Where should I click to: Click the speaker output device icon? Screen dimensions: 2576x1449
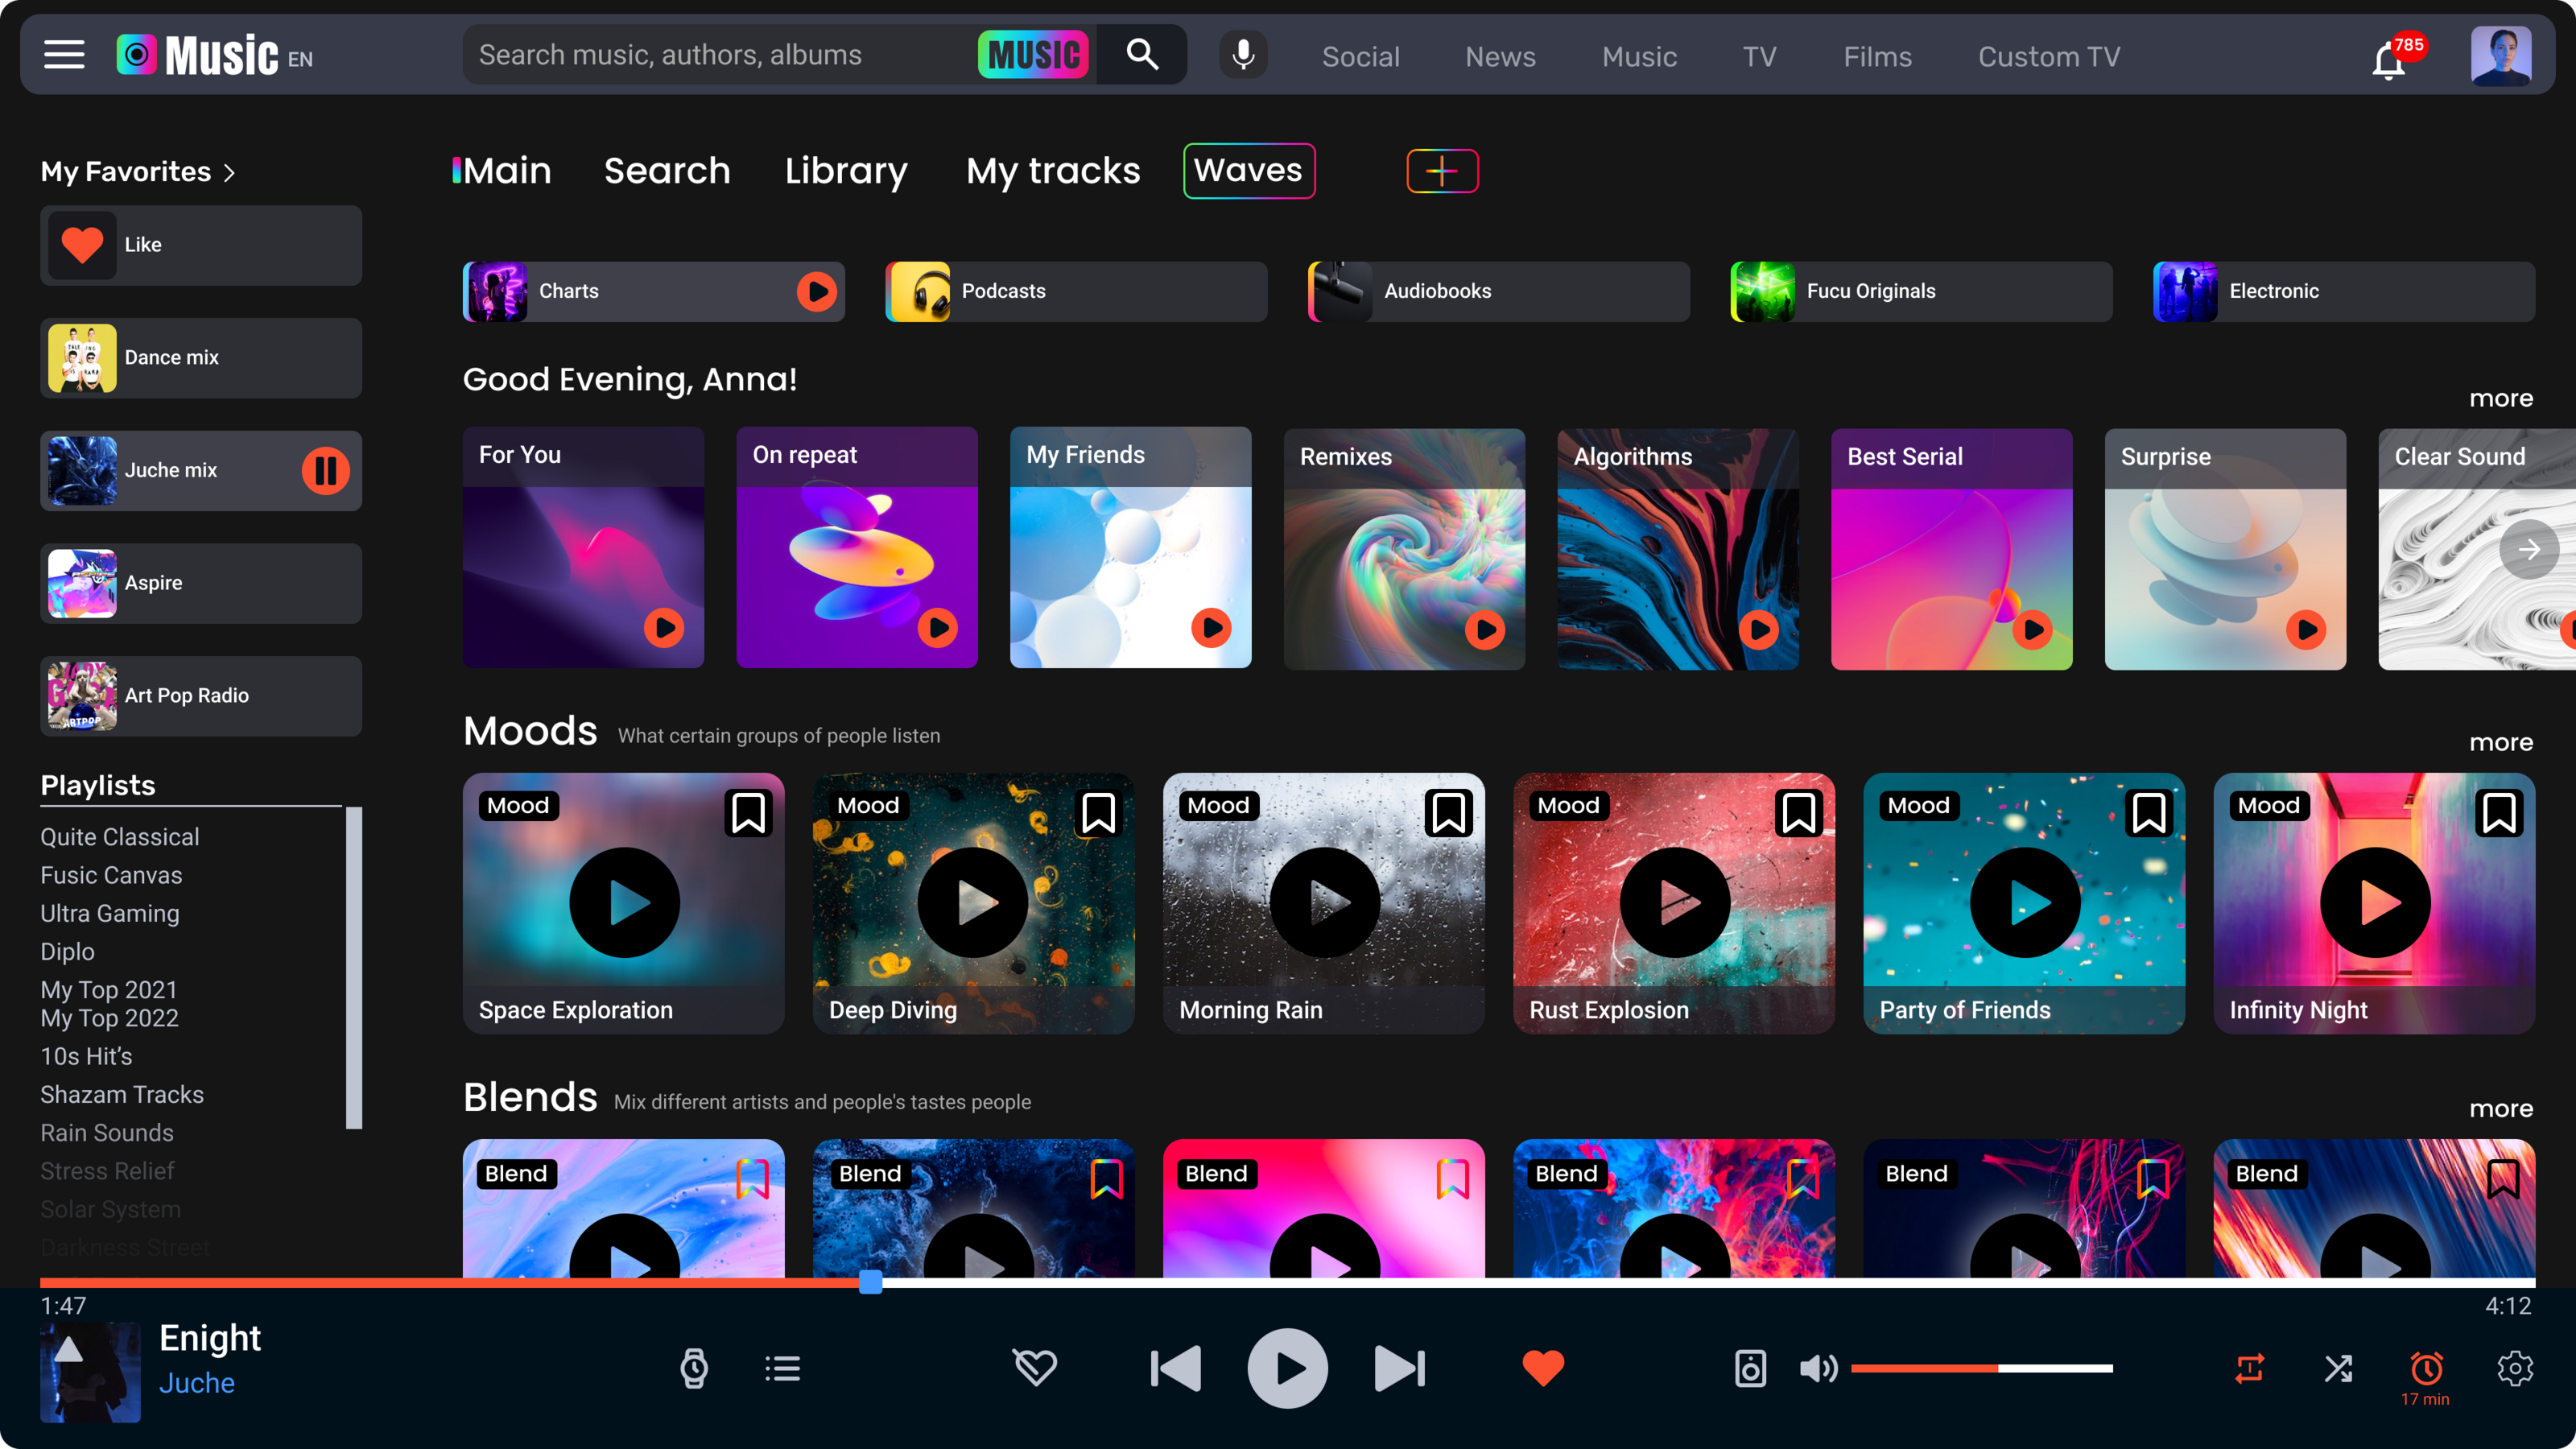click(x=1750, y=1368)
